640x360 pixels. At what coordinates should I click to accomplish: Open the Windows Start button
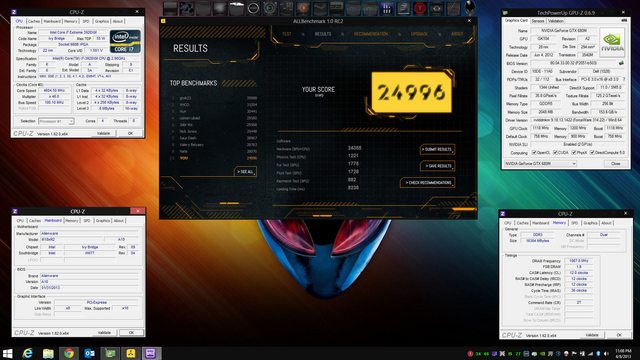[7, 353]
